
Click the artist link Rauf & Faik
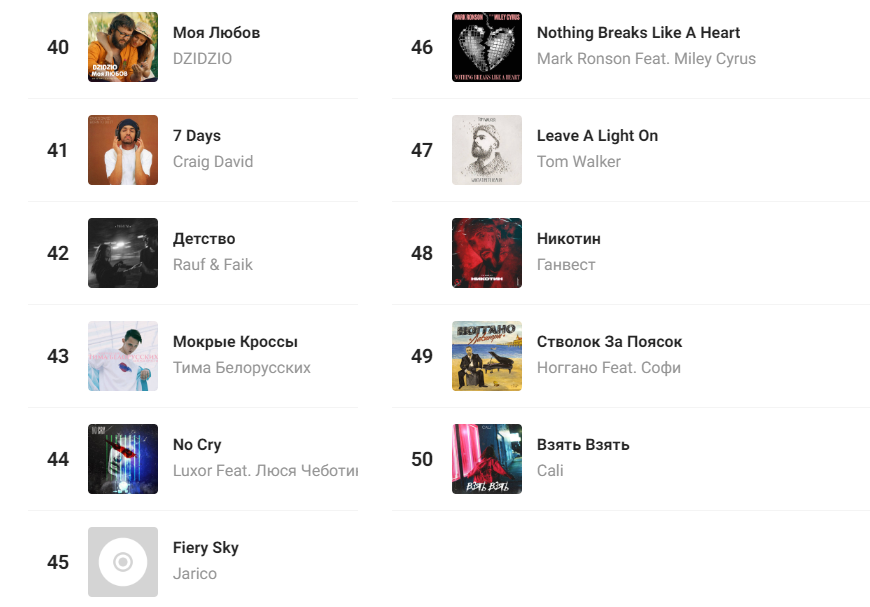[x=213, y=265]
